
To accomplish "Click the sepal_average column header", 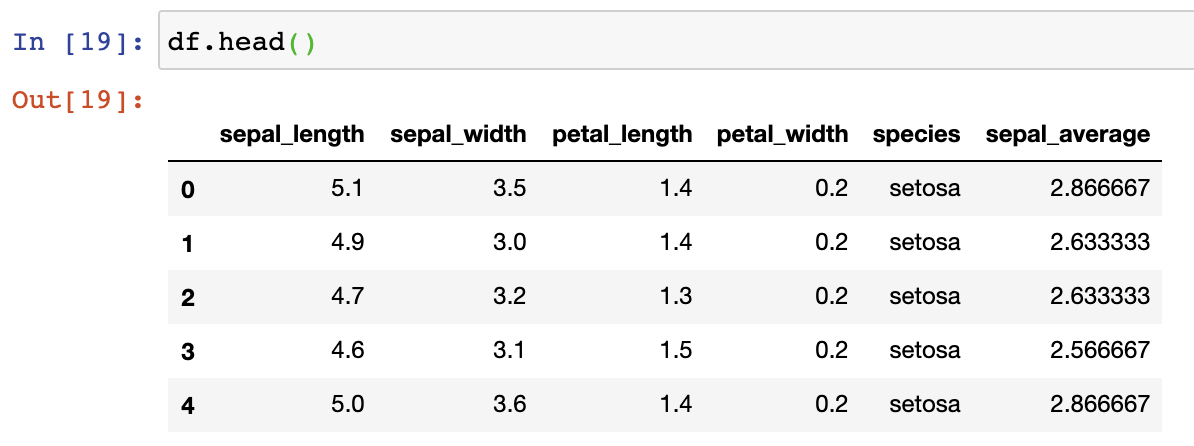I will pos(1068,134).
